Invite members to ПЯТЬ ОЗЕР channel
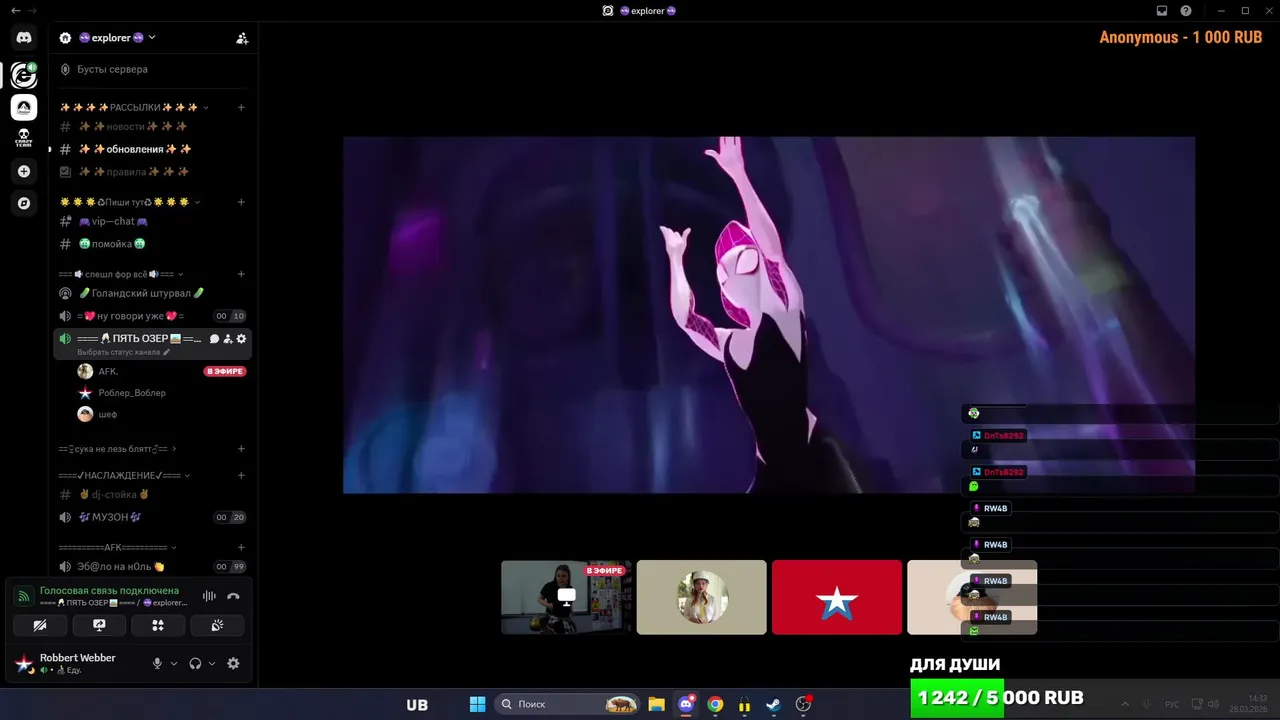 coord(228,339)
